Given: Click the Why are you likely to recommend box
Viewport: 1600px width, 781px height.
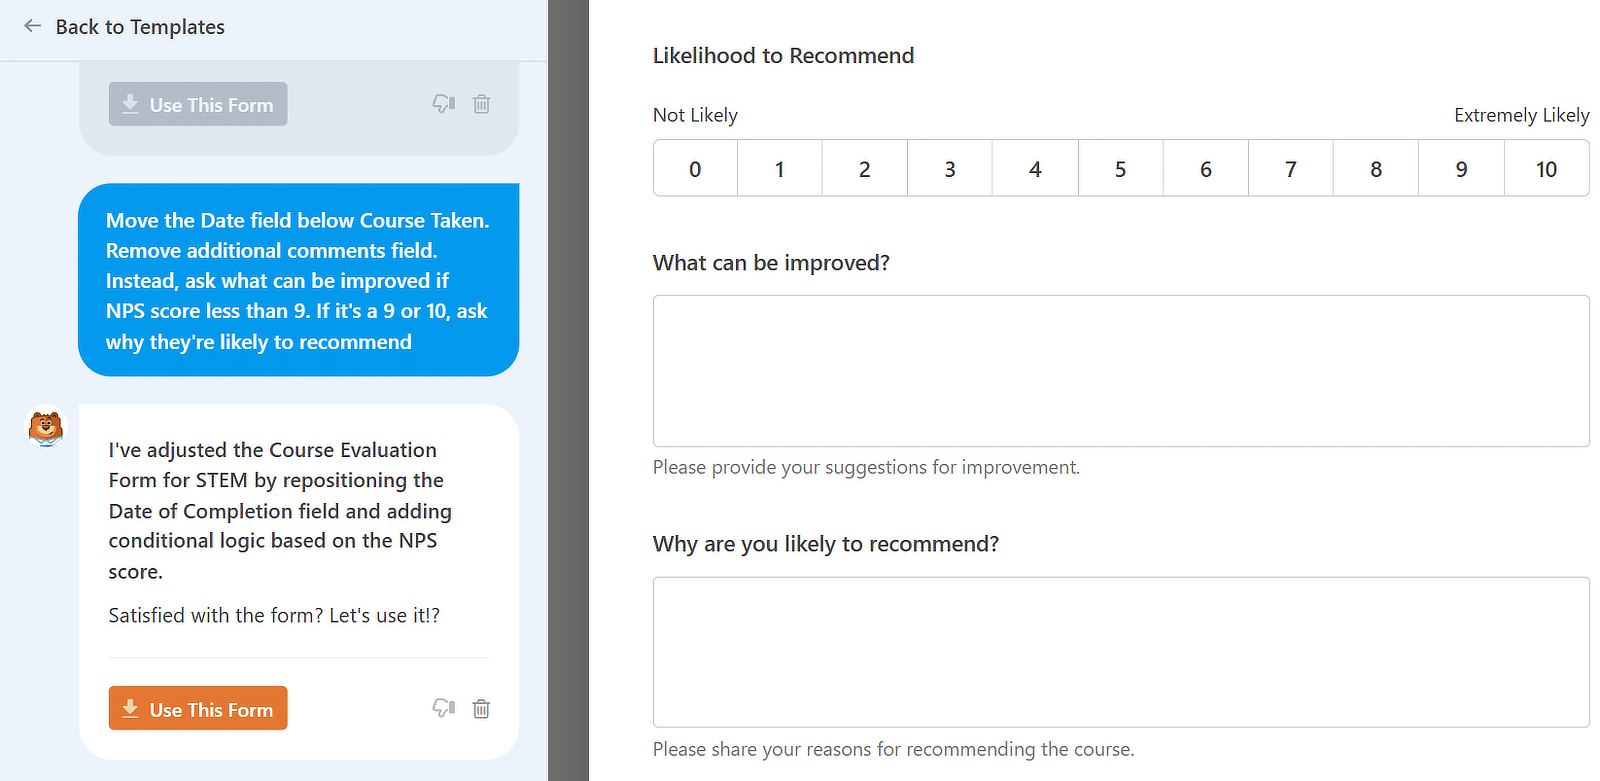Looking at the screenshot, I should pyautogui.click(x=1120, y=651).
